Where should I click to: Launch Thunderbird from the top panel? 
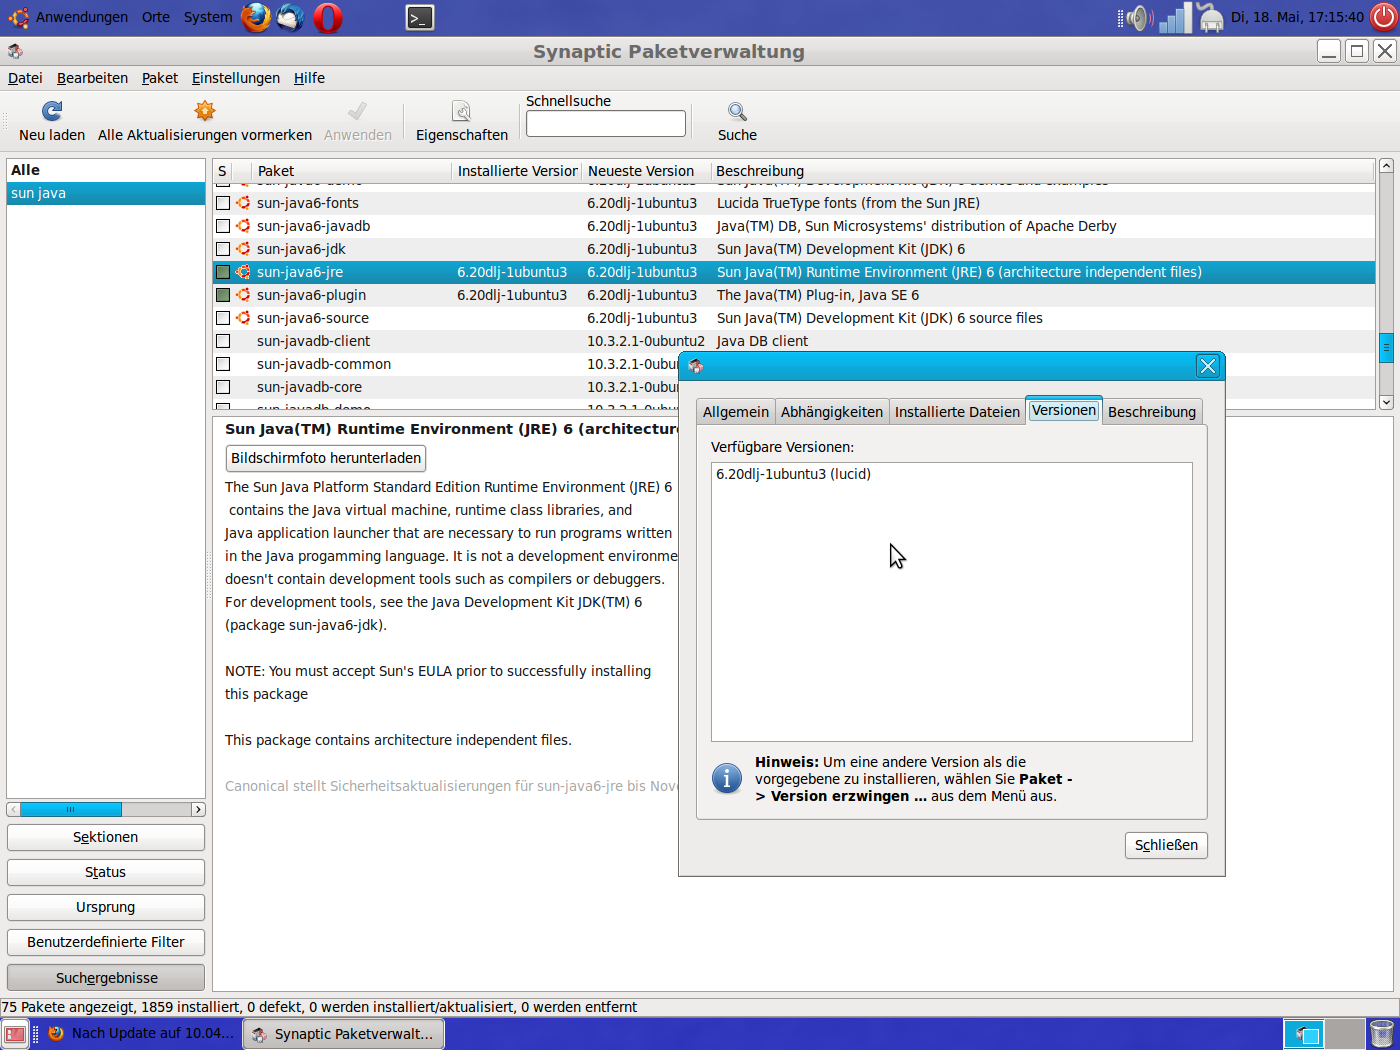(x=291, y=17)
